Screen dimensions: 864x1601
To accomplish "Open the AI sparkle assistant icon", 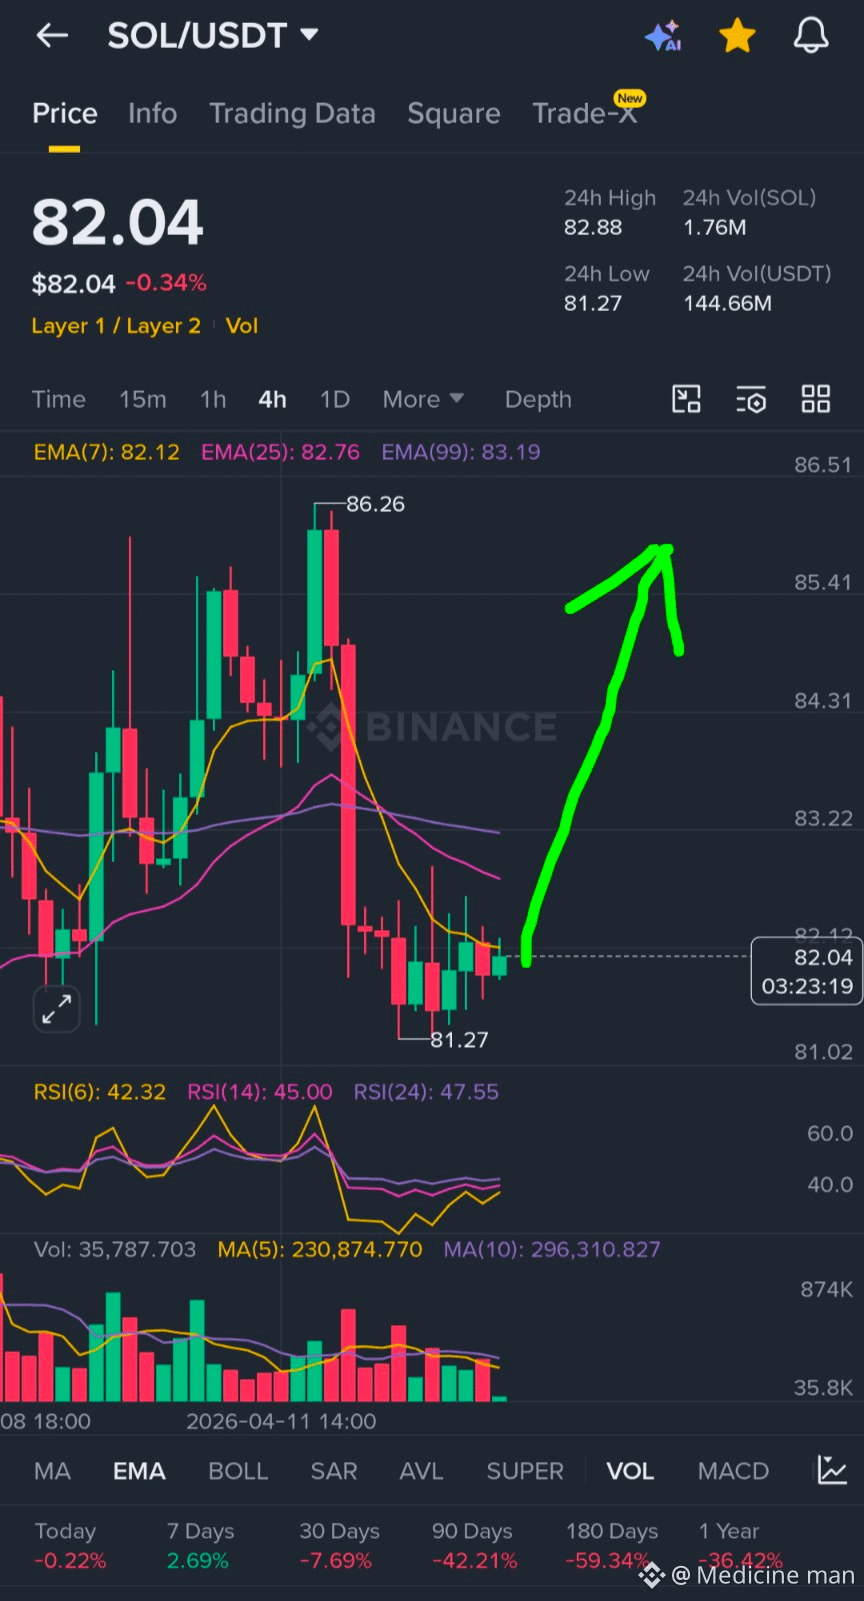I will click(x=663, y=36).
